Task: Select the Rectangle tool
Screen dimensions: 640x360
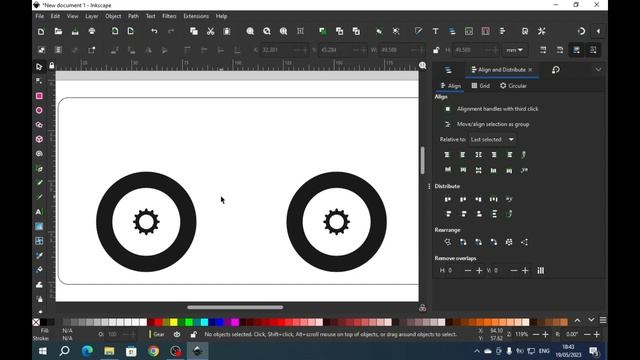Action: coord(39,96)
